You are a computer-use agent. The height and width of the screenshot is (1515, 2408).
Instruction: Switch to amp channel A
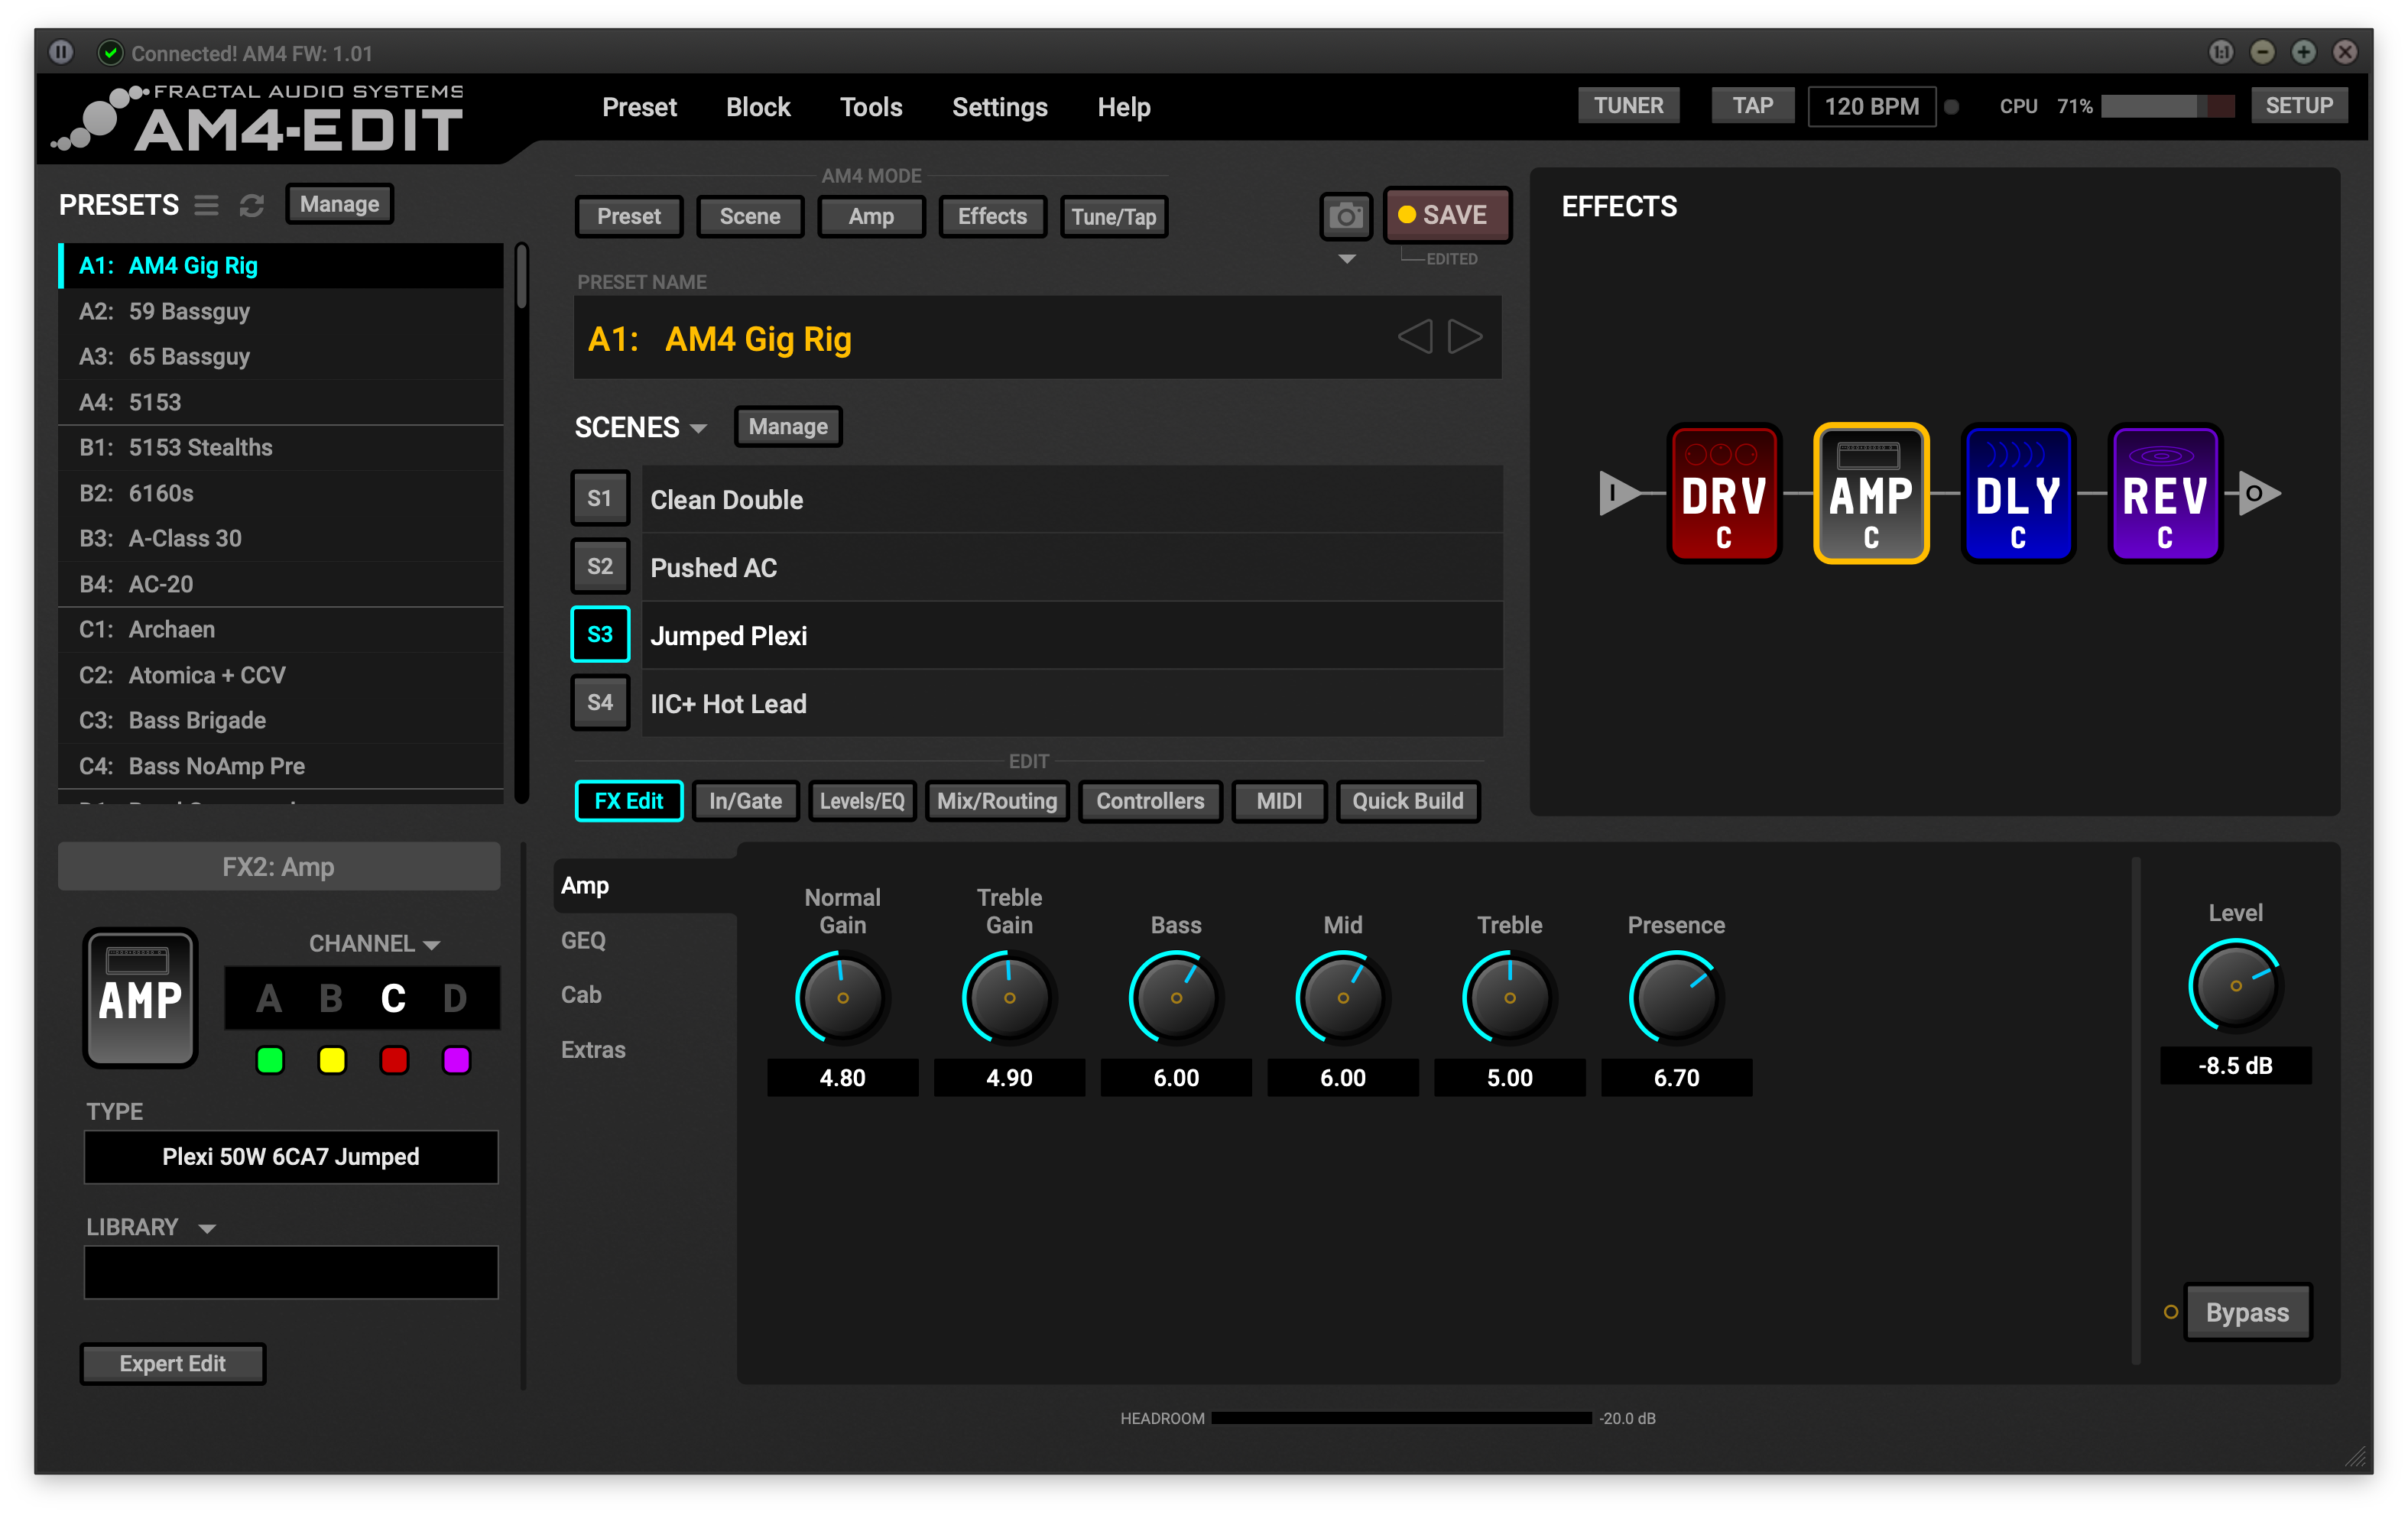coord(268,998)
